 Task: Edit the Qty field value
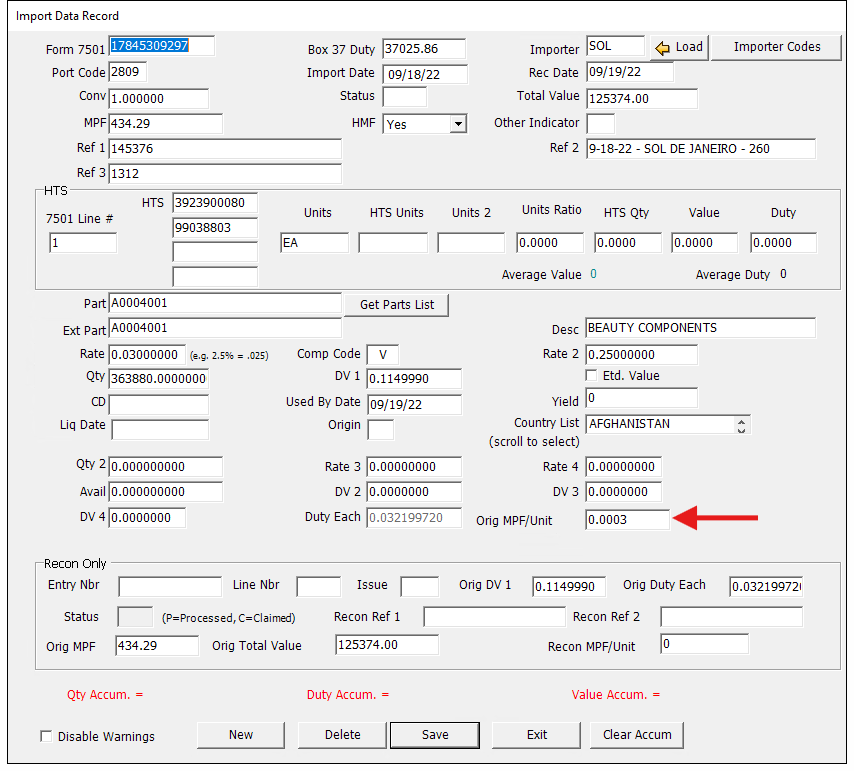pos(159,379)
